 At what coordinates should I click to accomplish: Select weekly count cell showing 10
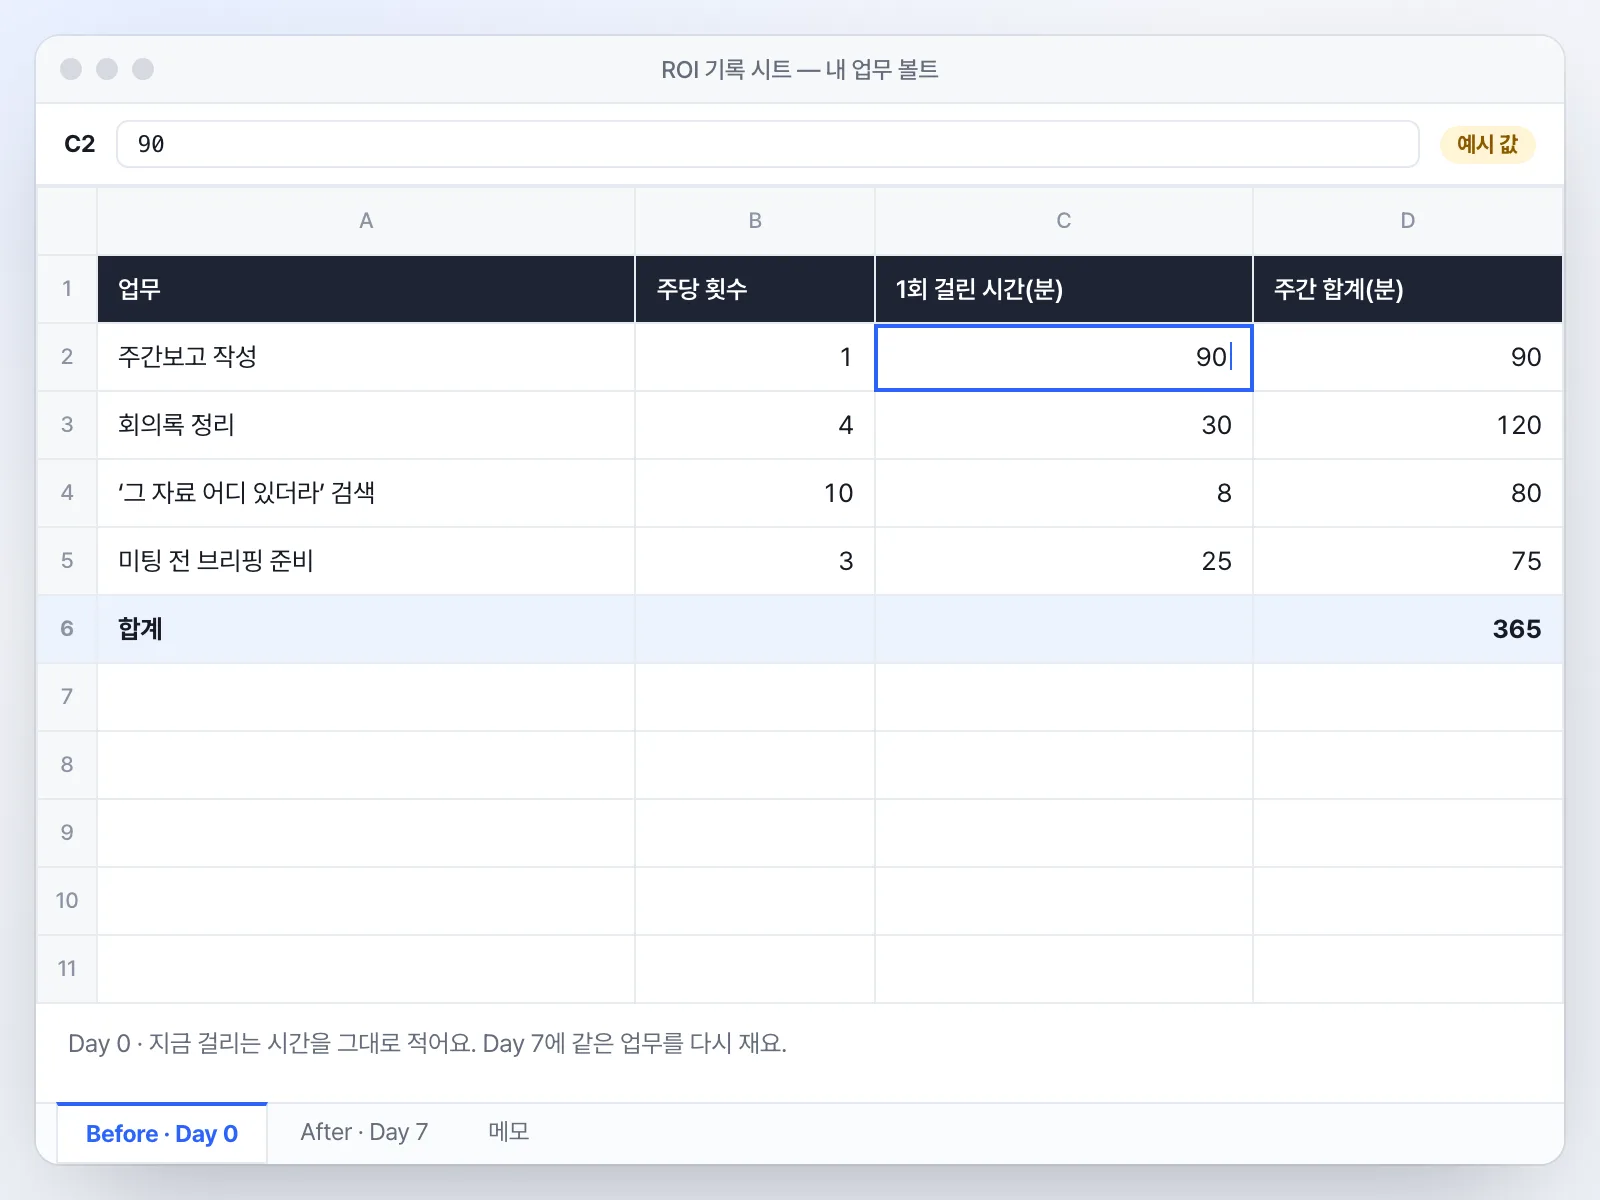(x=755, y=493)
